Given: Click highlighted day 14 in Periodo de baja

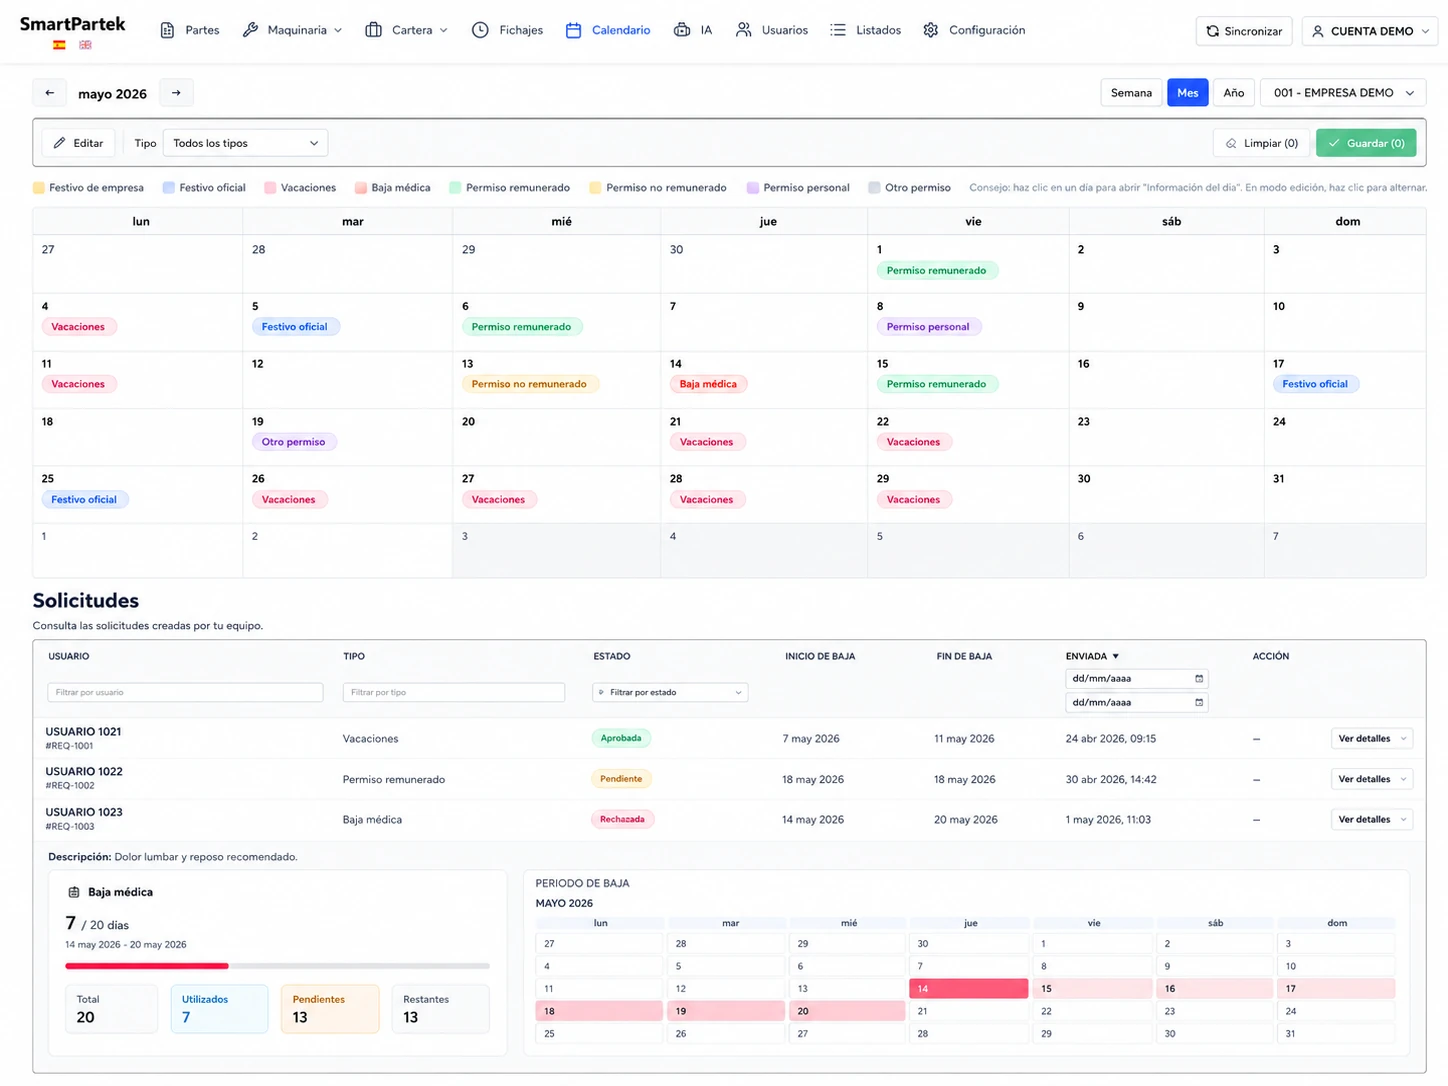Looking at the screenshot, I should pyautogui.click(x=969, y=989).
